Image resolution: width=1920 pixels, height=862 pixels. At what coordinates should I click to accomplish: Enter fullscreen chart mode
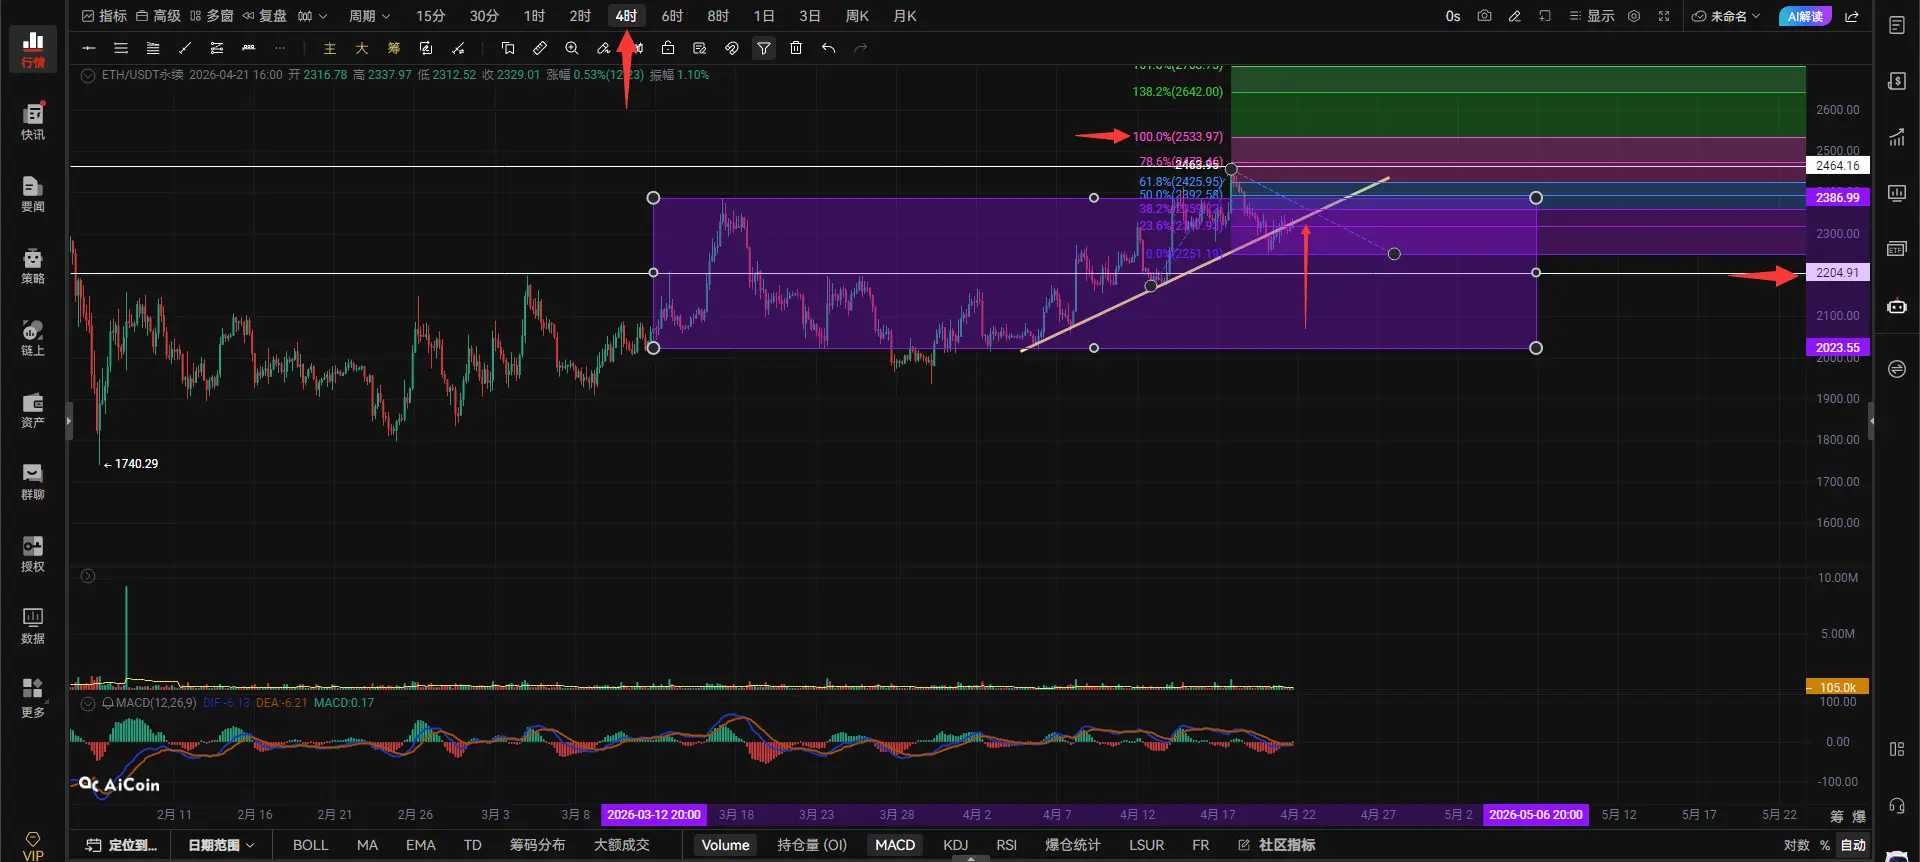pos(1664,16)
